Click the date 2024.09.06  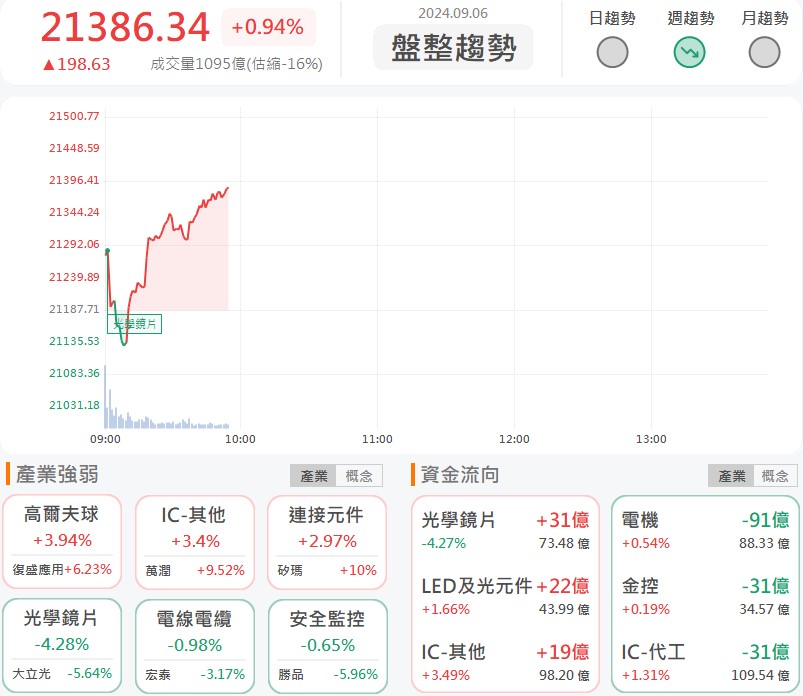tap(453, 13)
